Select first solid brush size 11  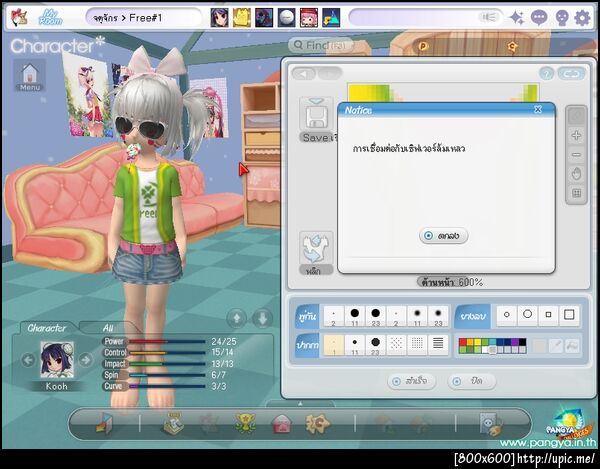click(x=355, y=316)
